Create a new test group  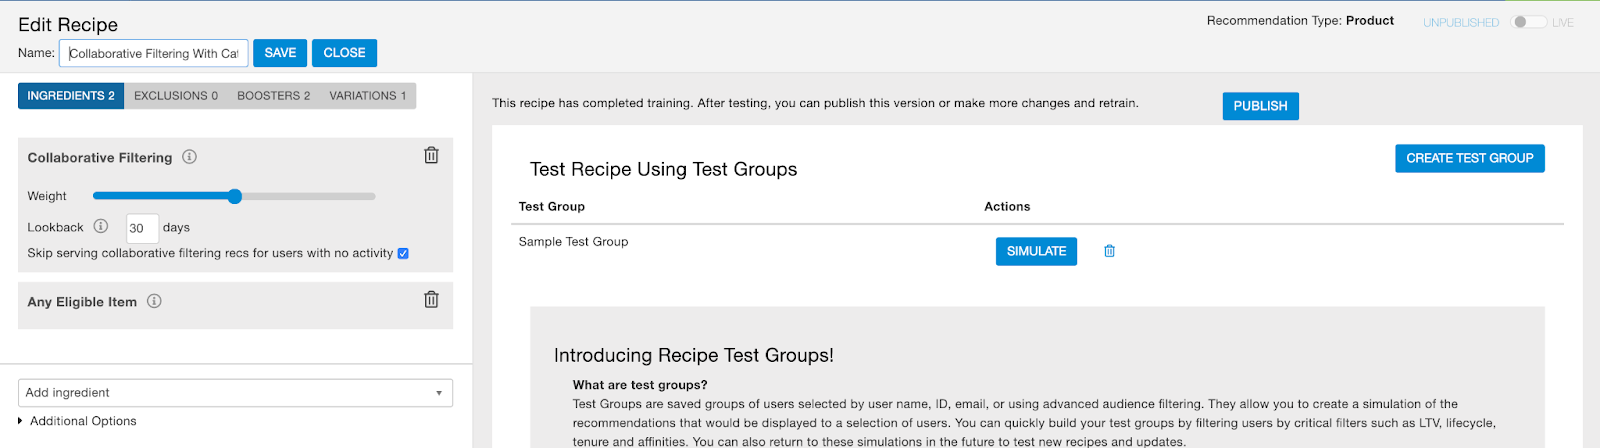pos(1469,158)
